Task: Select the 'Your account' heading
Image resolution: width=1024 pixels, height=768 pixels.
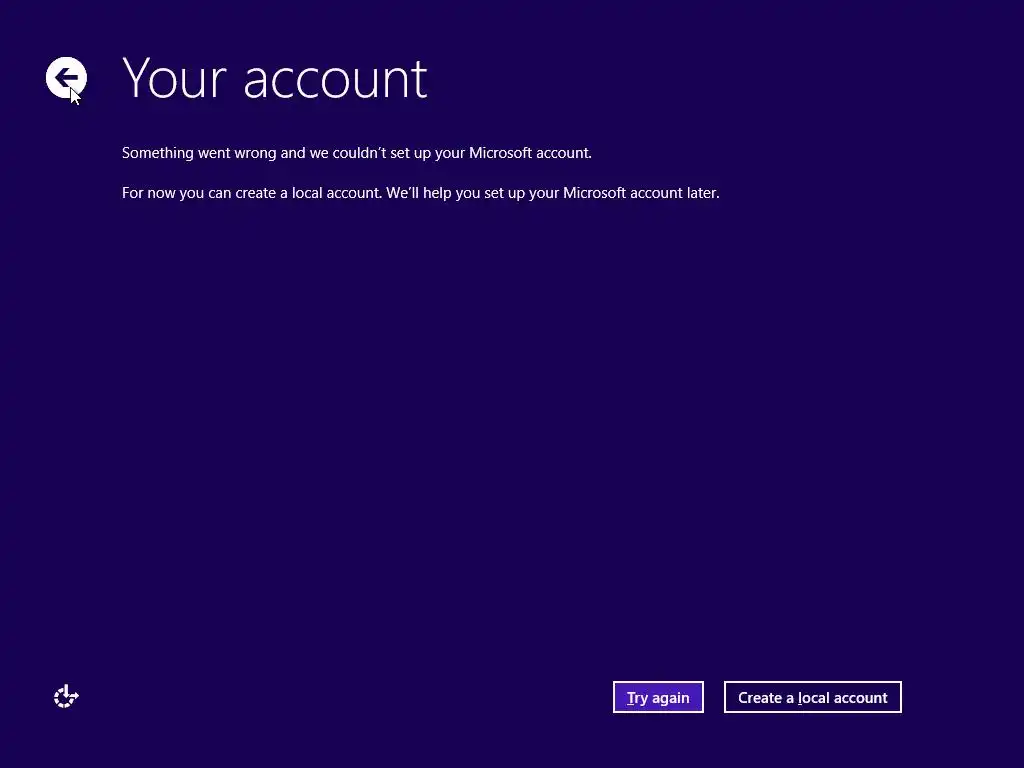Action: (274, 78)
